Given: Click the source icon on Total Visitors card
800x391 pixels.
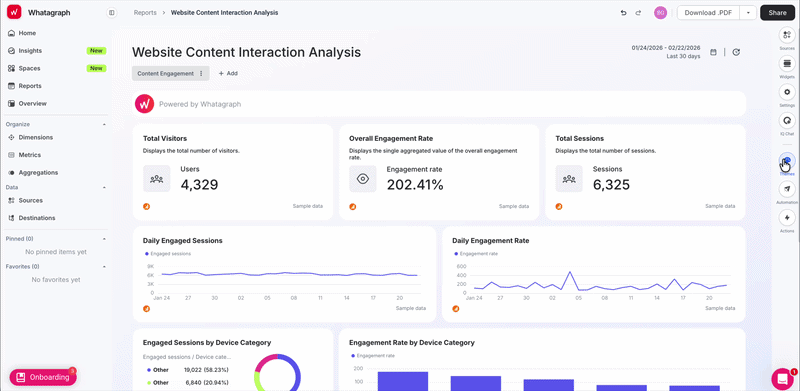Looking at the screenshot, I should (146, 207).
